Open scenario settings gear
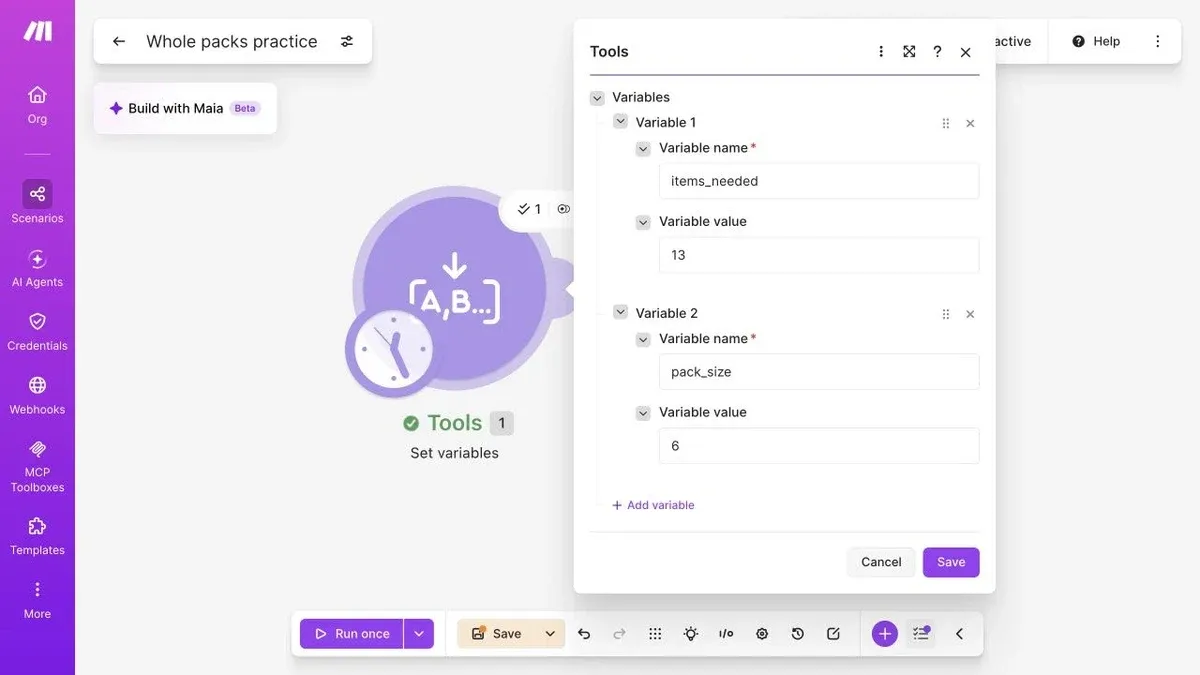1200x675 pixels. click(762, 634)
